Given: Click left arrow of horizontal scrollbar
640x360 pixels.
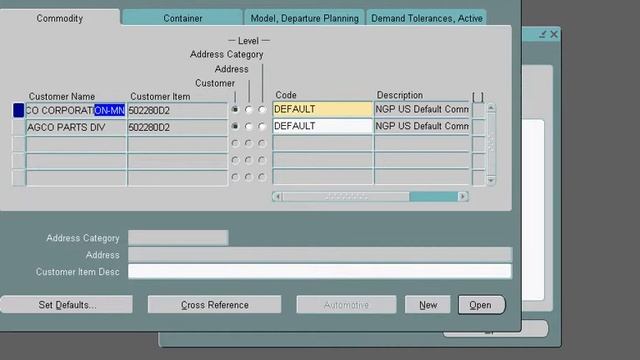Looking at the screenshot, I should 278,197.
